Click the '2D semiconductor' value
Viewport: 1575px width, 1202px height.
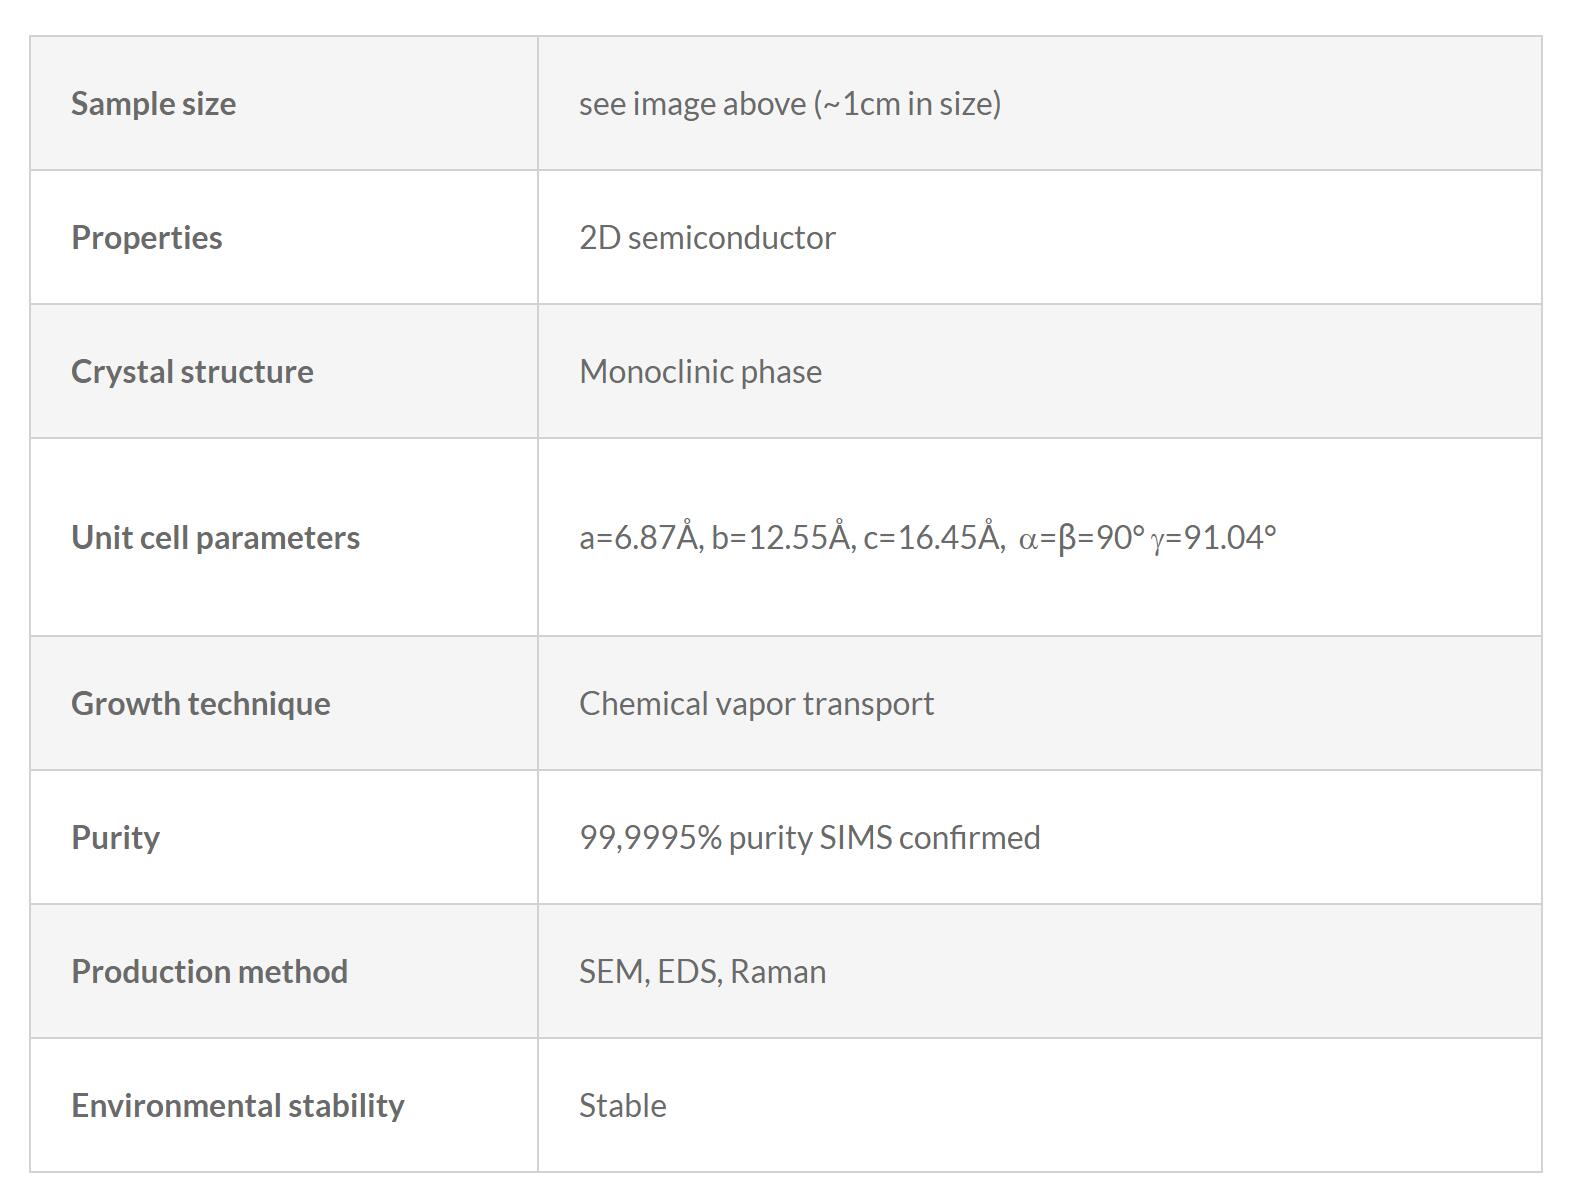point(707,238)
